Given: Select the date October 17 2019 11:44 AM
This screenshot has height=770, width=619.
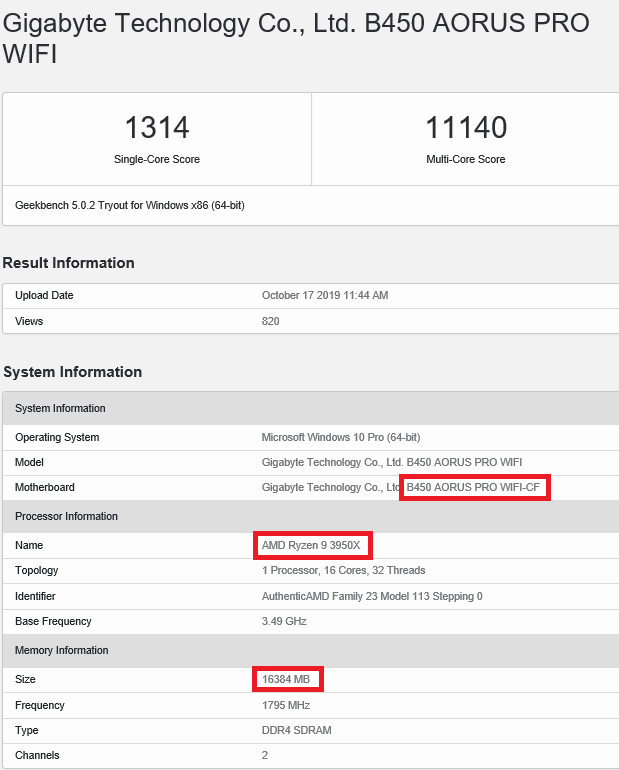Looking at the screenshot, I should tap(325, 295).
